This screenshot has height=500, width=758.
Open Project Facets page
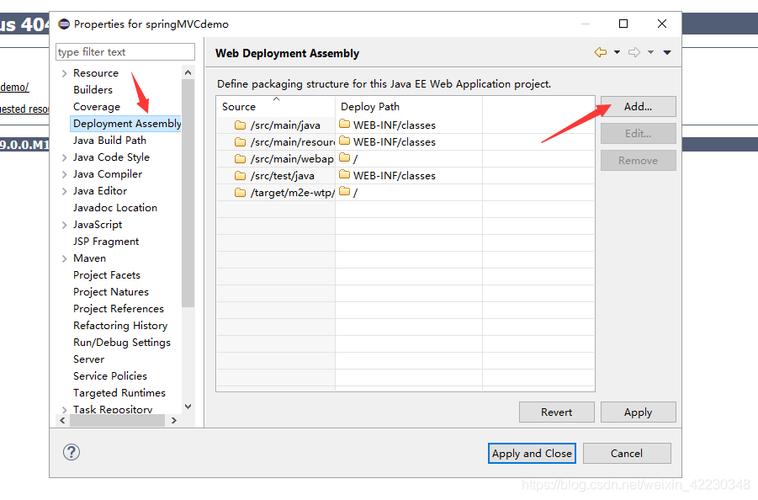point(107,275)
